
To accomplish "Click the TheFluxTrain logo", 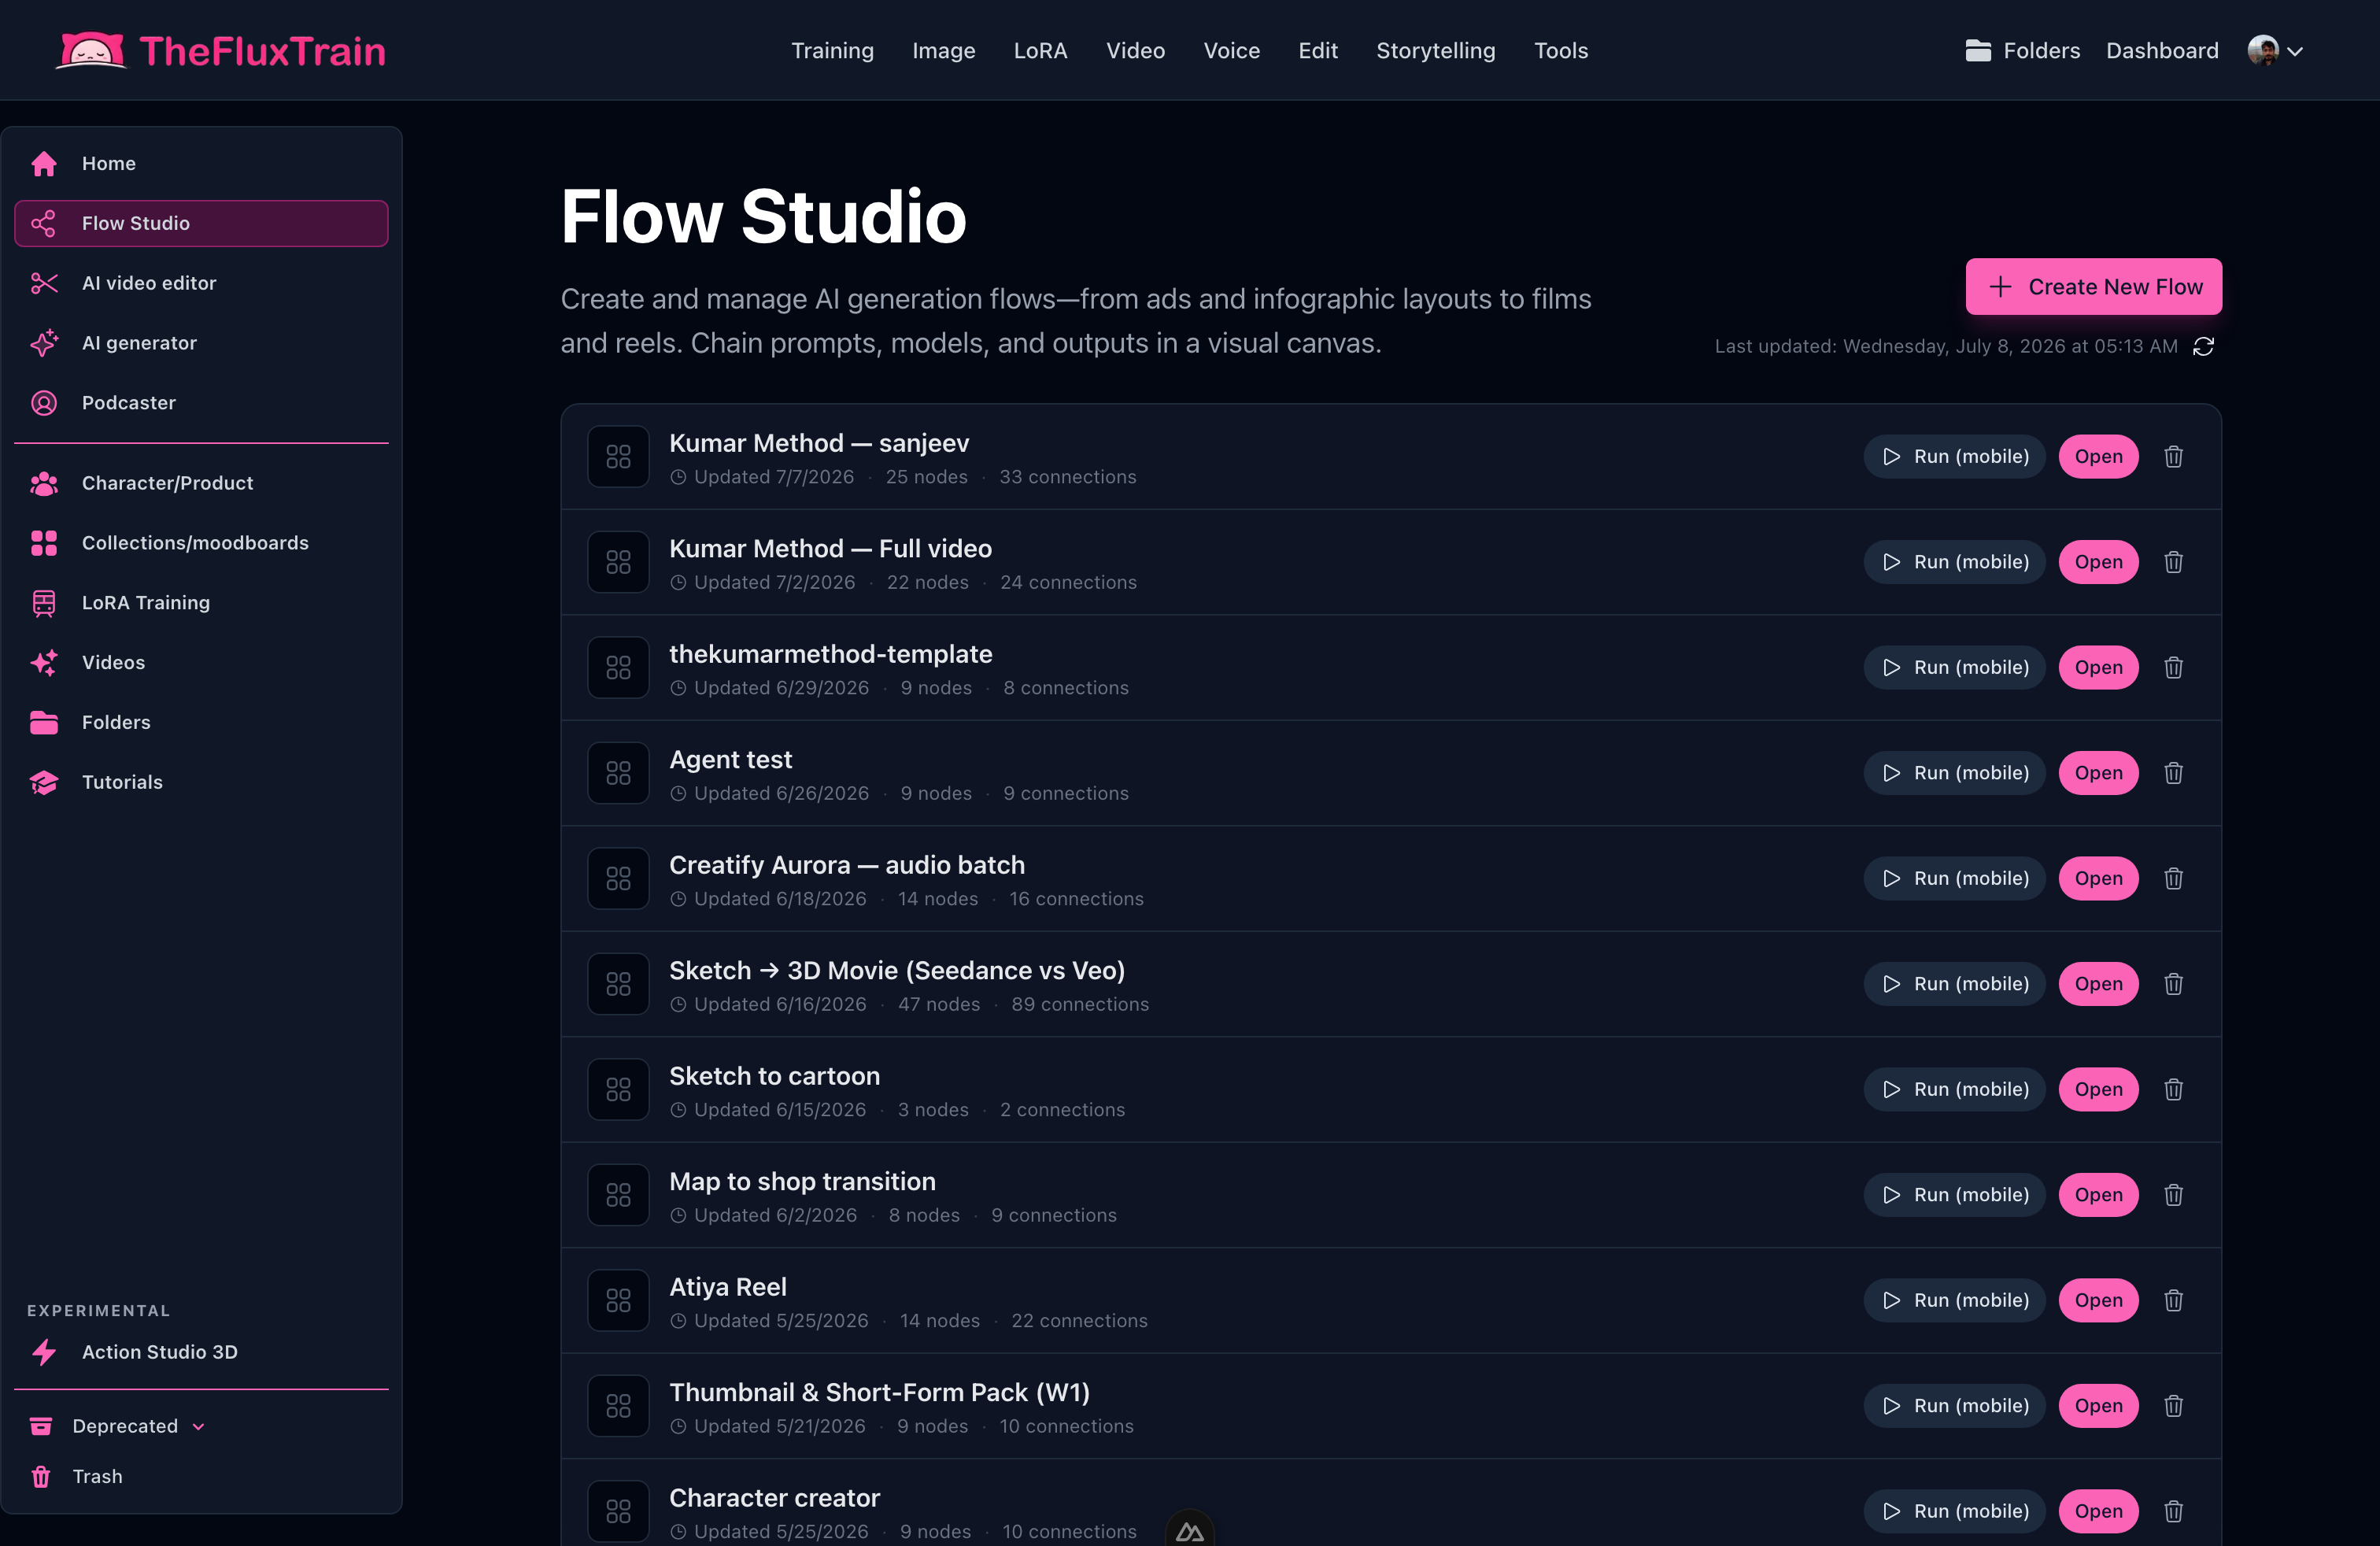I will [x=220, y=50].
